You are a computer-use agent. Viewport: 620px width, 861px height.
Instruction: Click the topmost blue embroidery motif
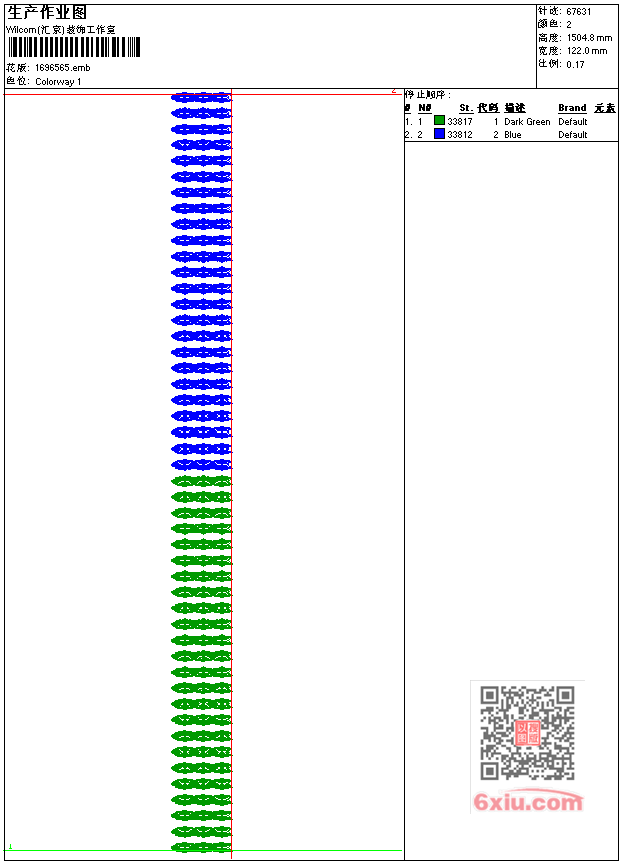(202, 98)
